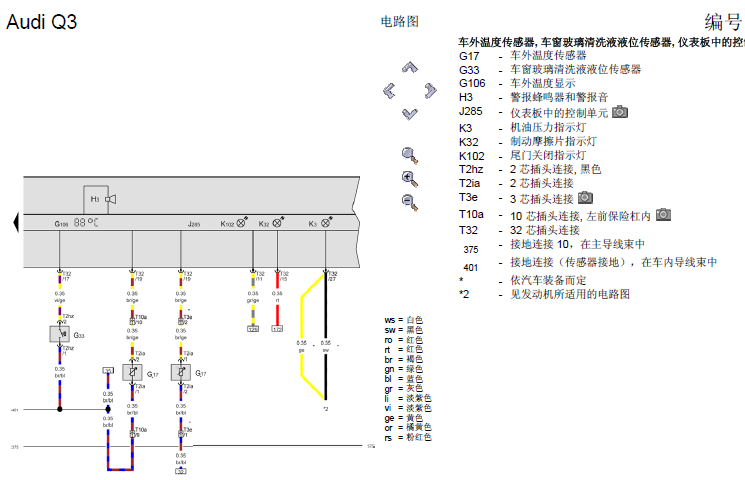The image size is (745, 480).
Task: Click color legend entry gr = 灰色
Action: coord(403,388)
